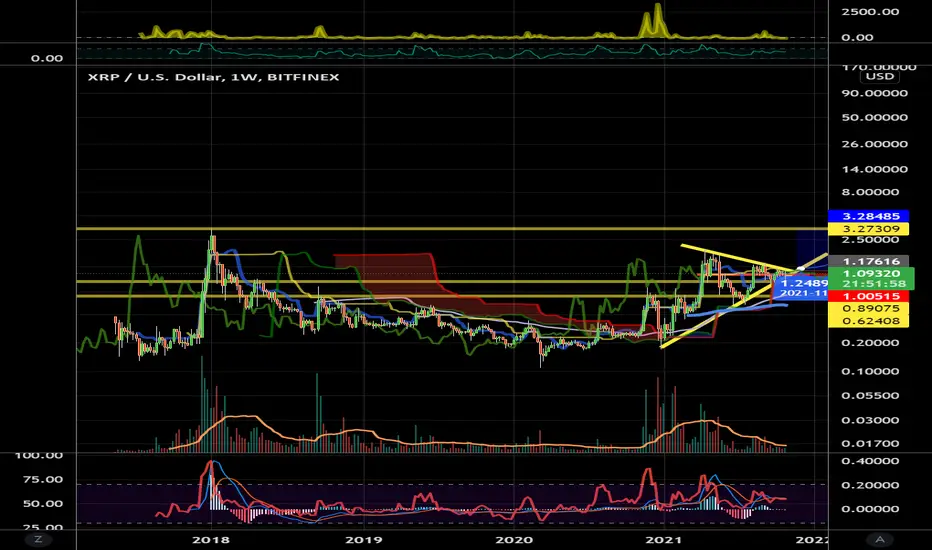This screenshot has width=932, height=550.
Task: Select the yellow 3.27309 price label
Action: (868, 229)
